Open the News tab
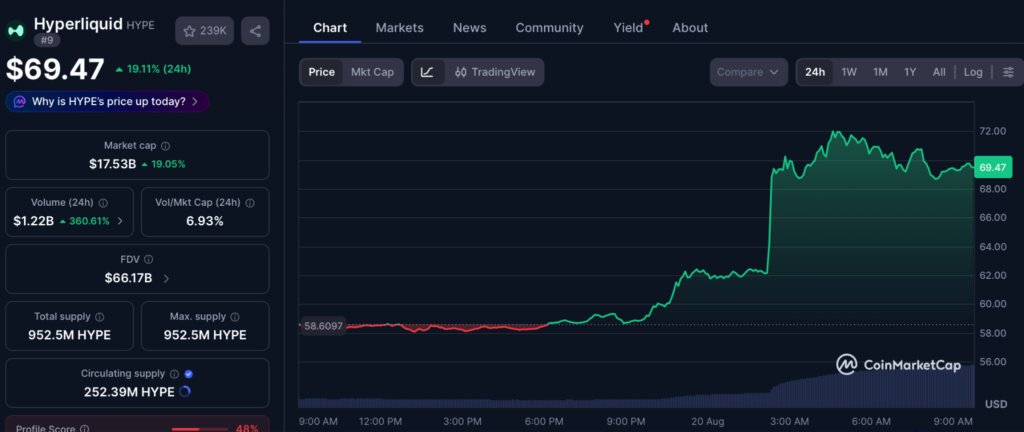The height and width of the screenshot is (432, 1024). 470,27
